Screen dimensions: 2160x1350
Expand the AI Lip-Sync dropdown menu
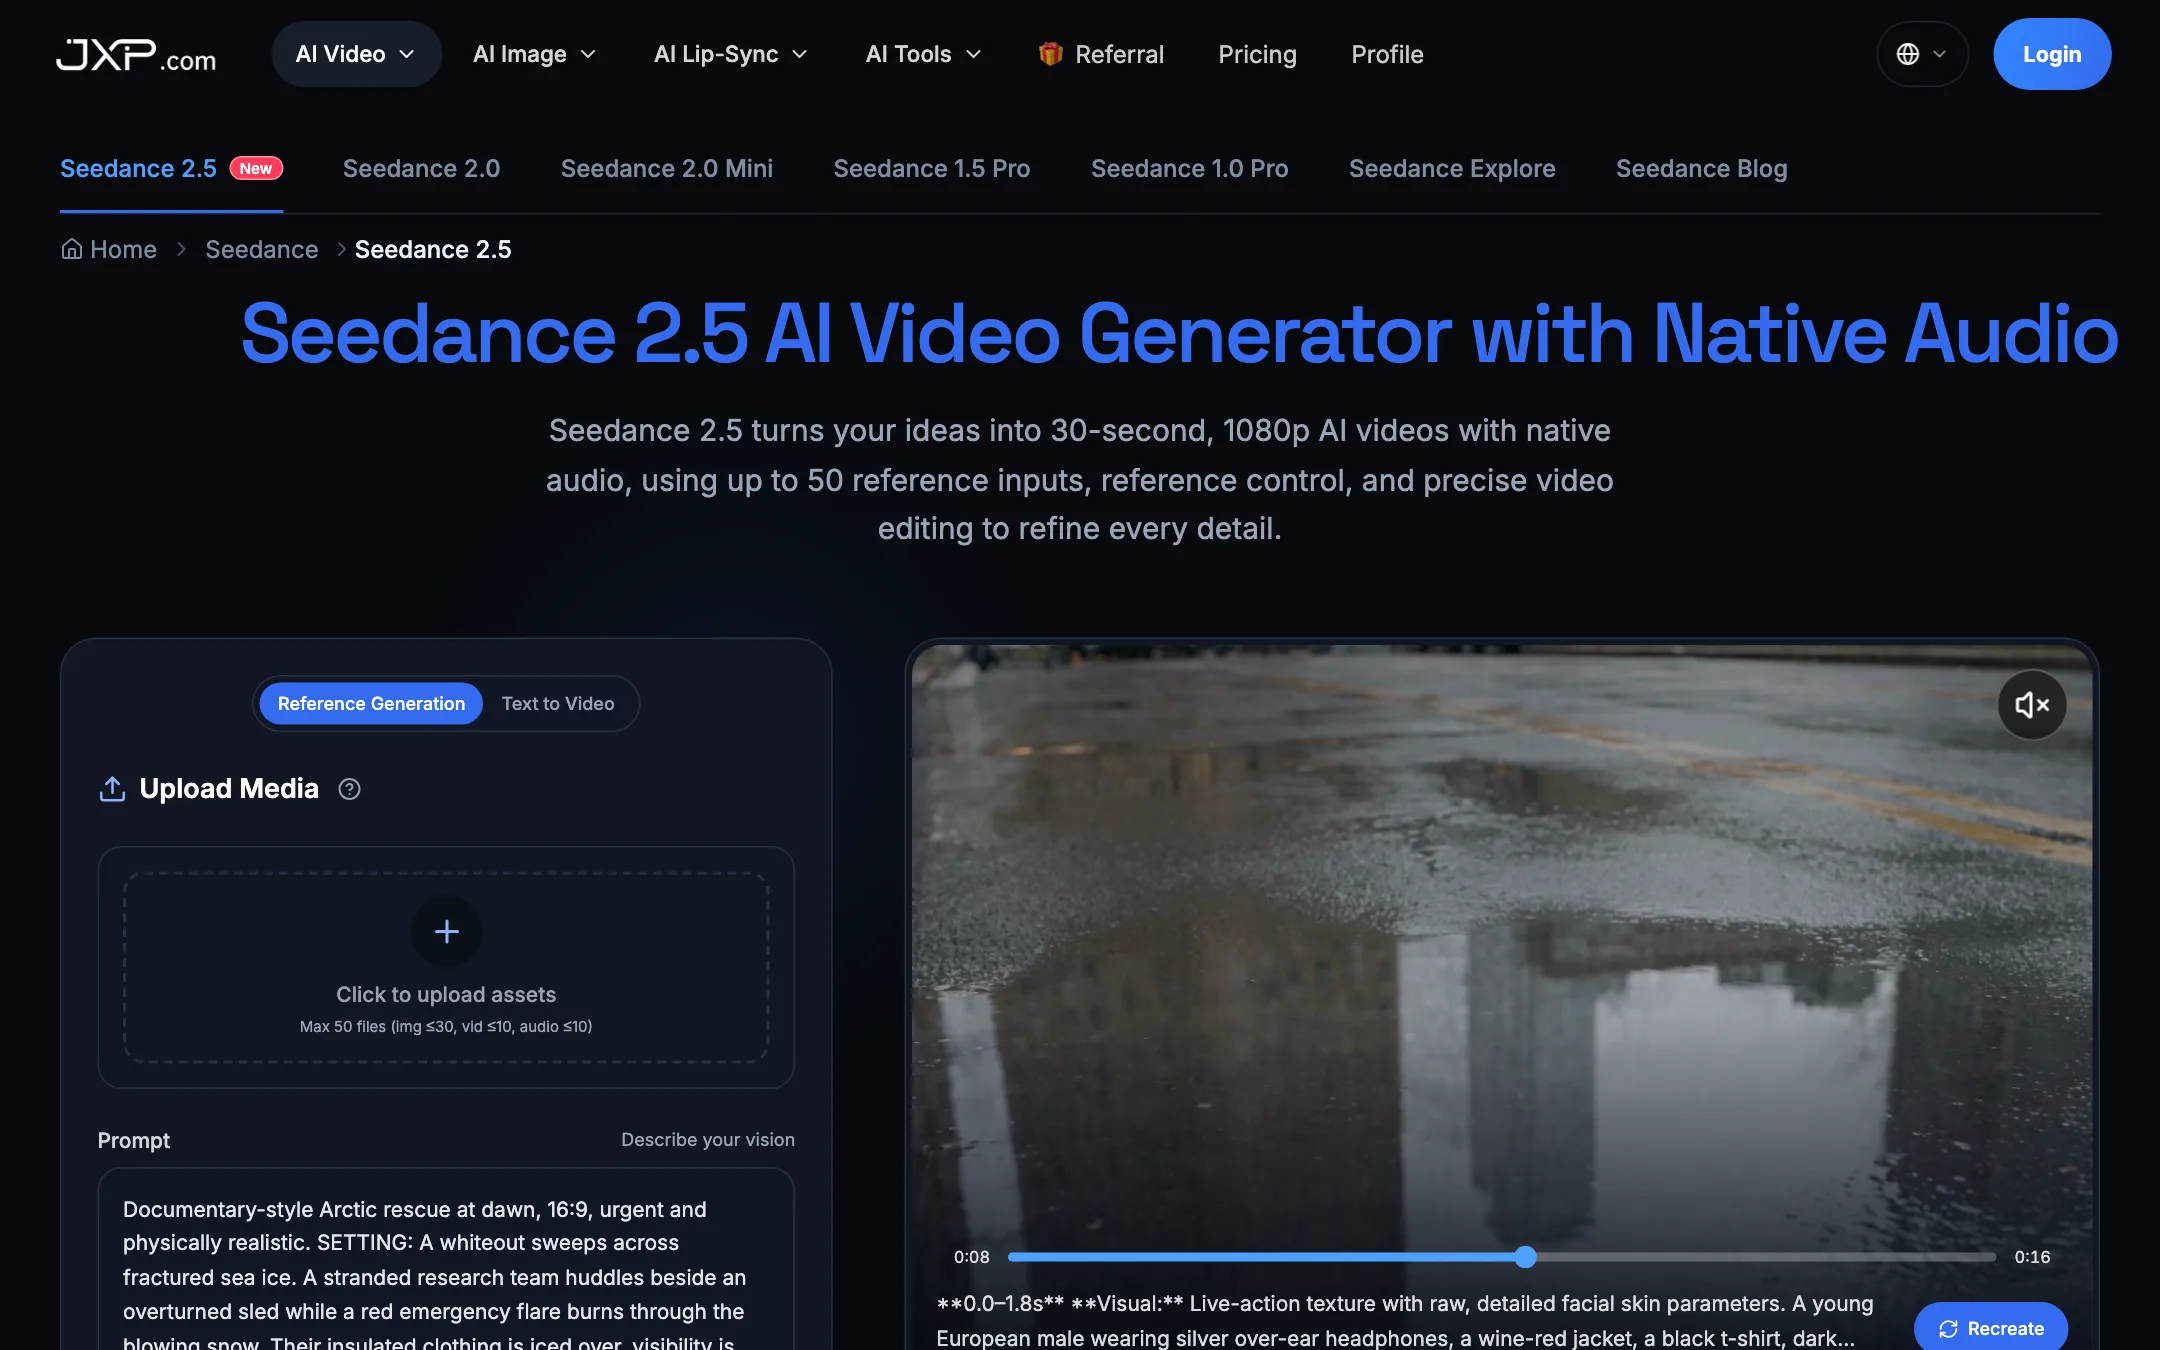pyautogui.click(x=730, y=54)
